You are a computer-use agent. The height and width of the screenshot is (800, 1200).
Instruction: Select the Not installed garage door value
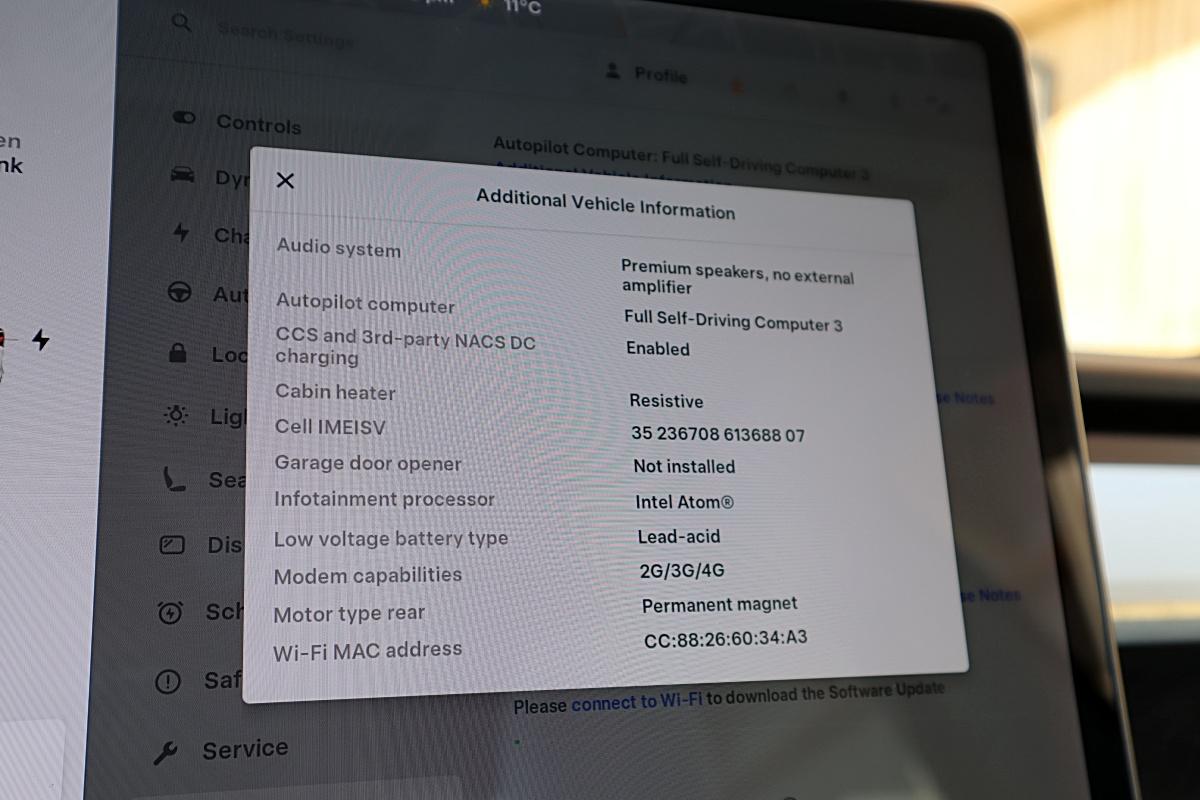684,466
